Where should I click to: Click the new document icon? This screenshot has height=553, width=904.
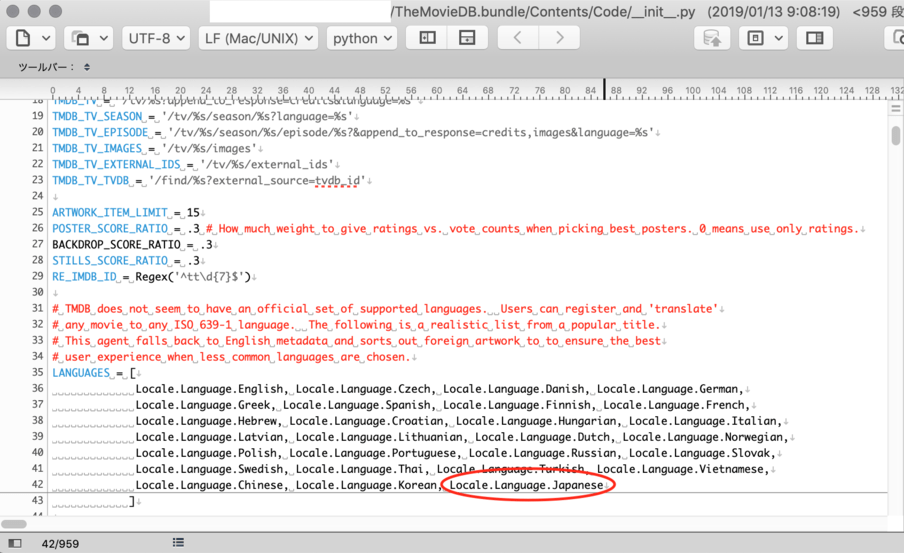(x=23, y=38)
